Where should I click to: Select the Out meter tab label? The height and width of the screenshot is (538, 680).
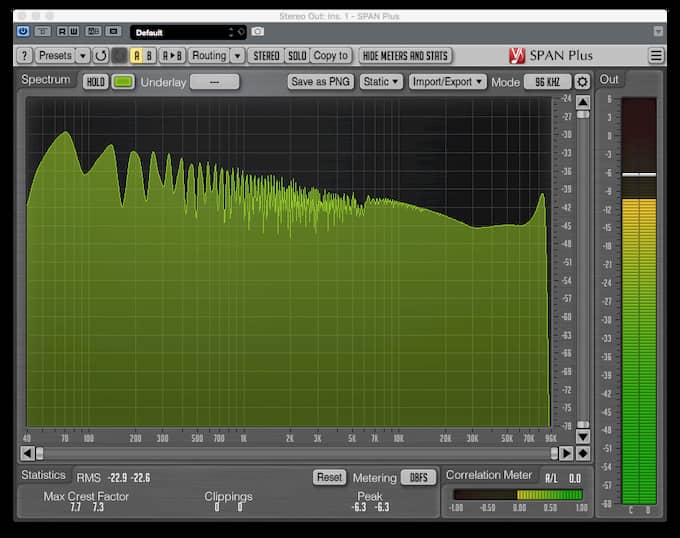pos(608,79)
